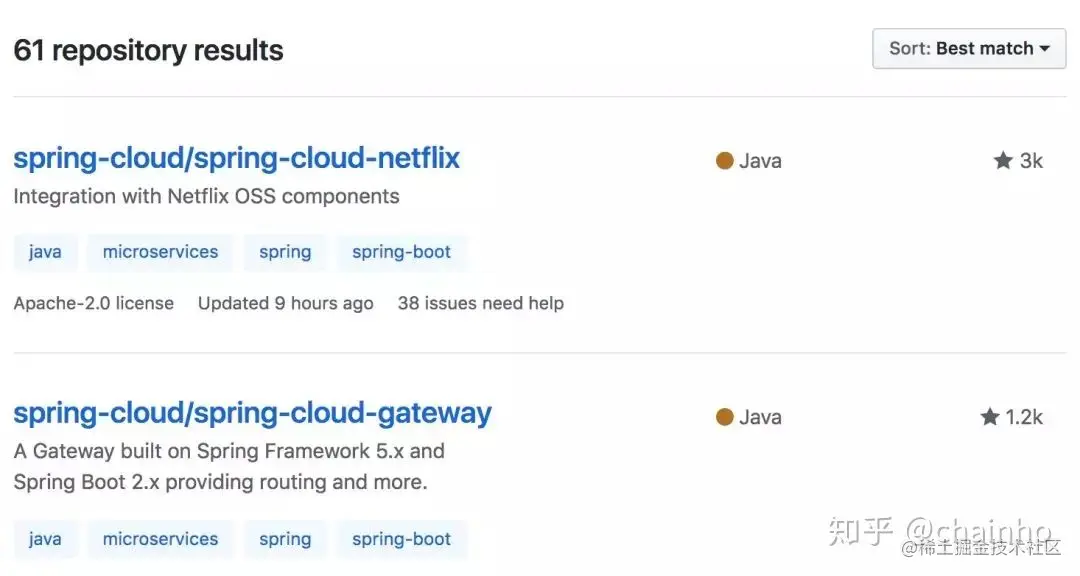This screenshot has height=576, width=1080.
Task: Open spring-cloud/spring-cloud-gateway repository link
Action: 252,413
